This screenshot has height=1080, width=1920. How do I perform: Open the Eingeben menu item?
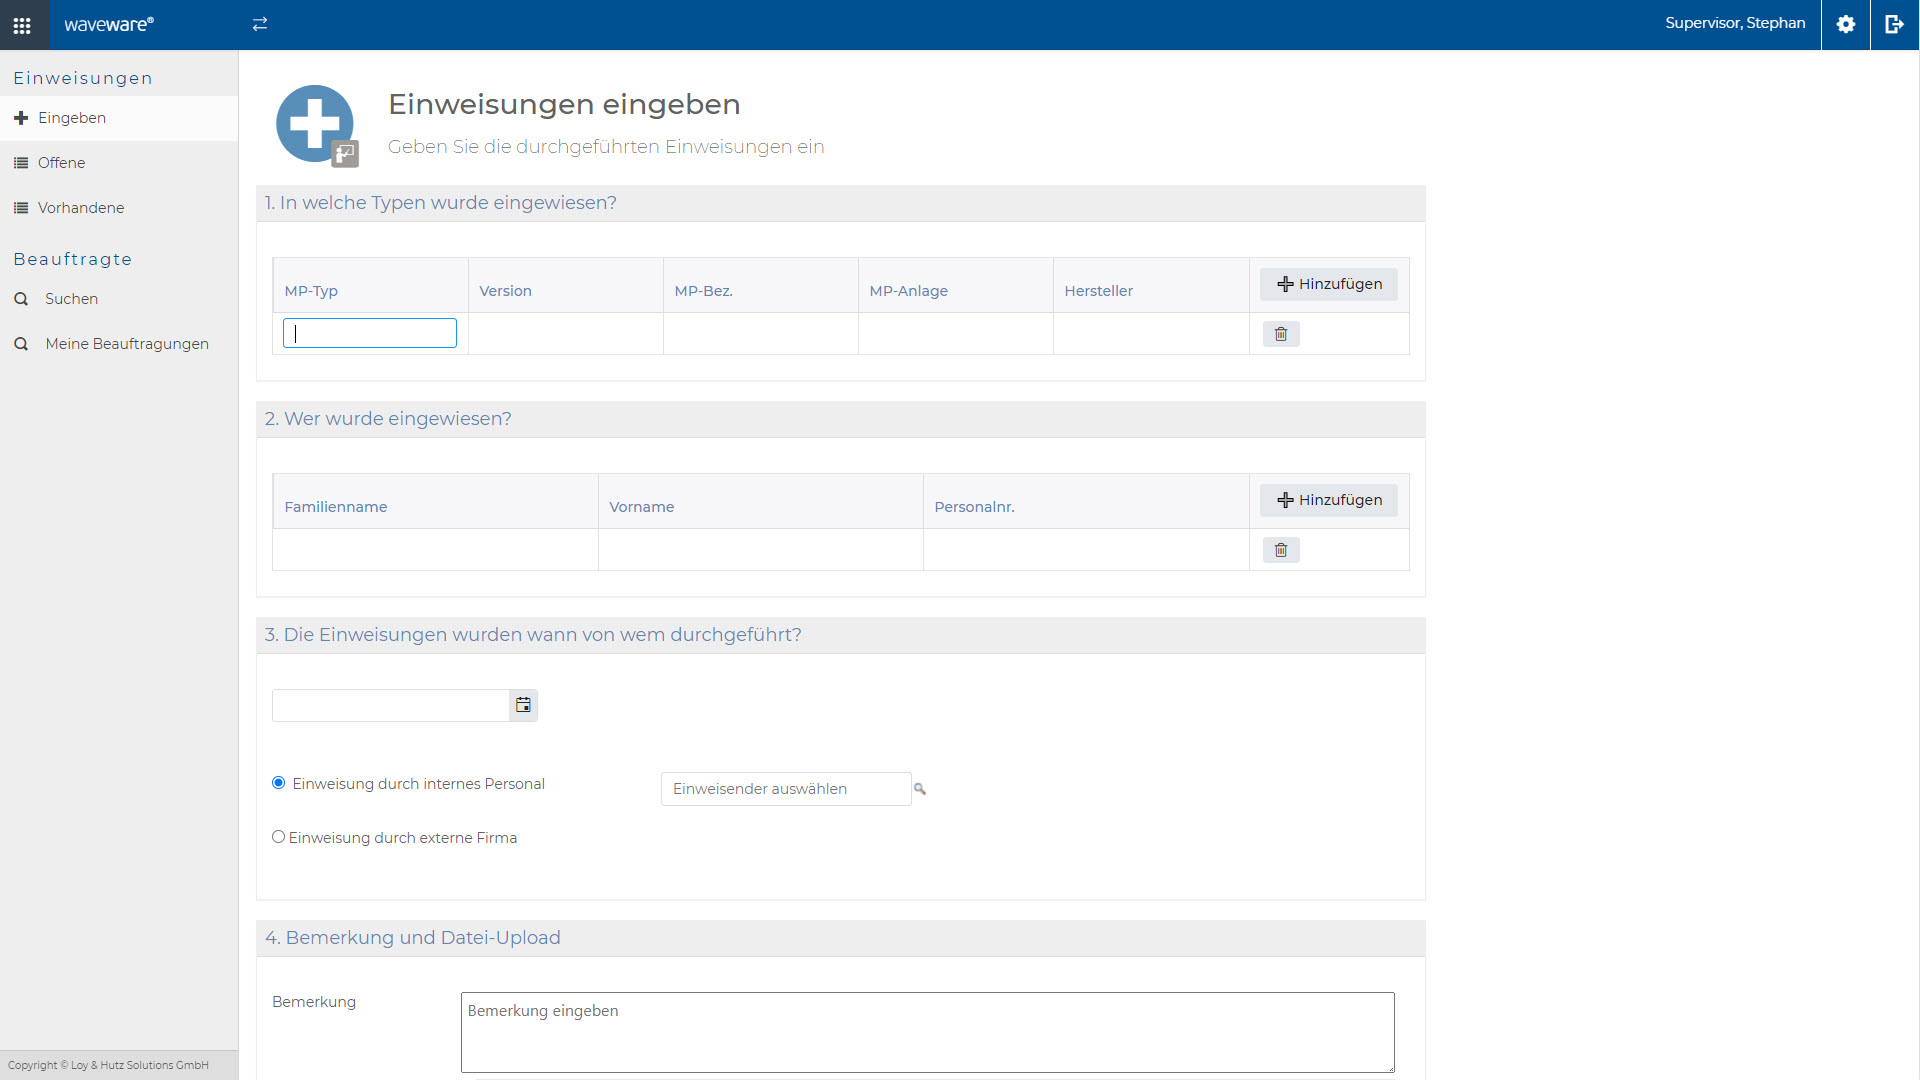[72, 118]
